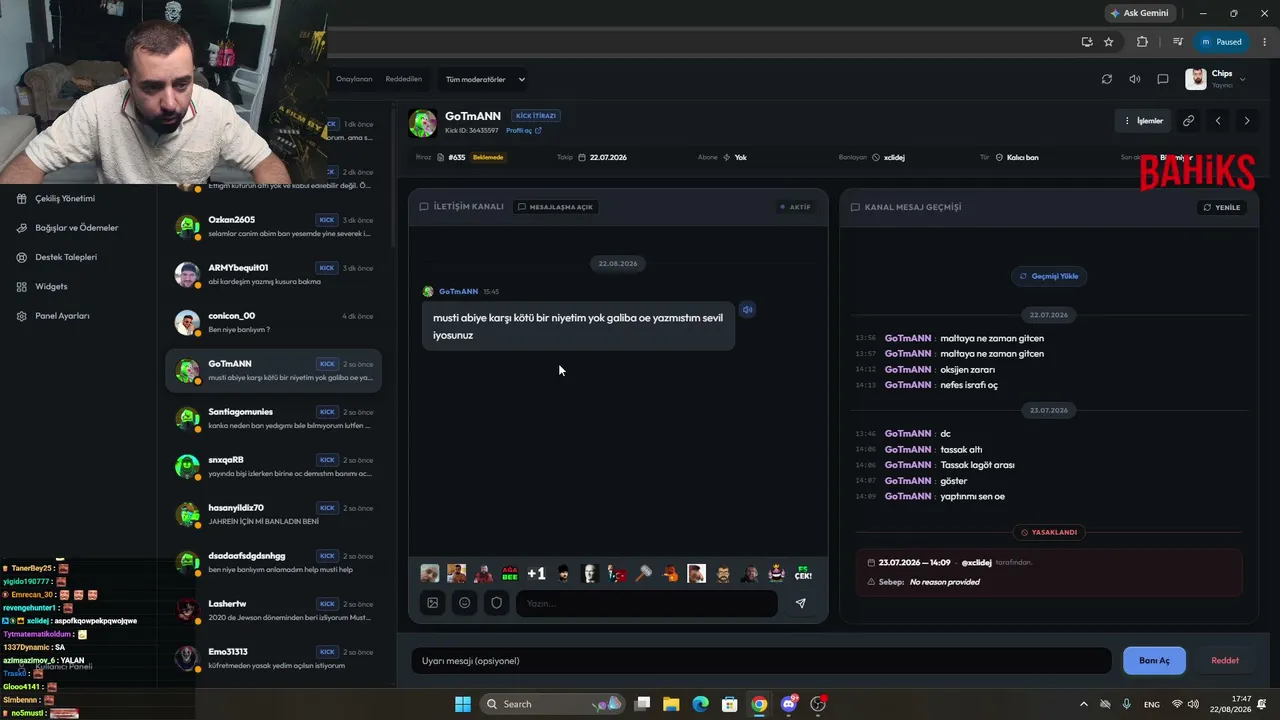The width and height of the screenshot is (1280, 720).
Task: Select the Ozkan2605 appeal row
Action: tap(274, 226)
